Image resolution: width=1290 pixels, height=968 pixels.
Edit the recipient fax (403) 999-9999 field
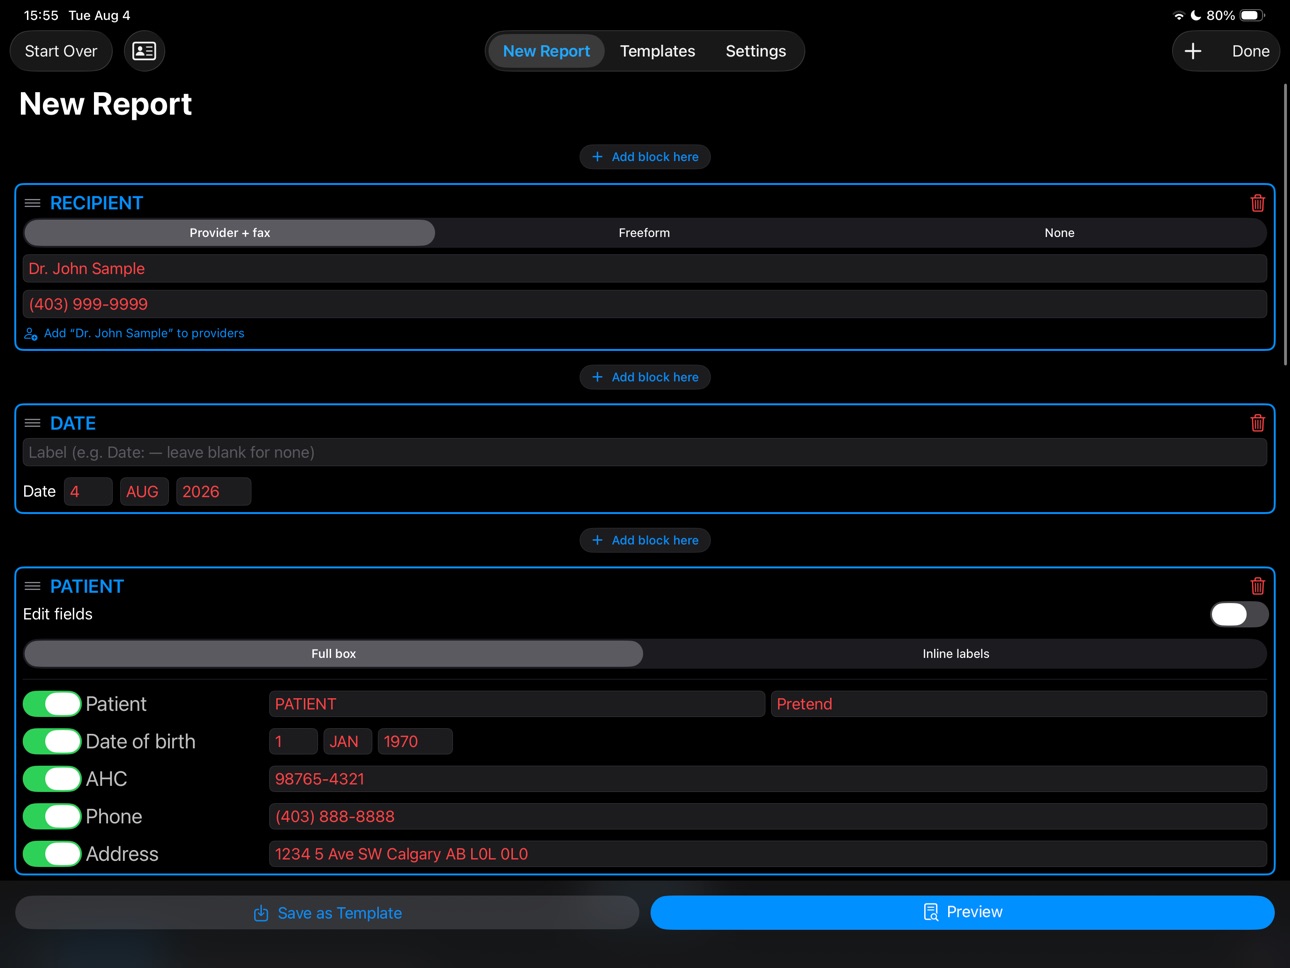[x=645, y=304]
